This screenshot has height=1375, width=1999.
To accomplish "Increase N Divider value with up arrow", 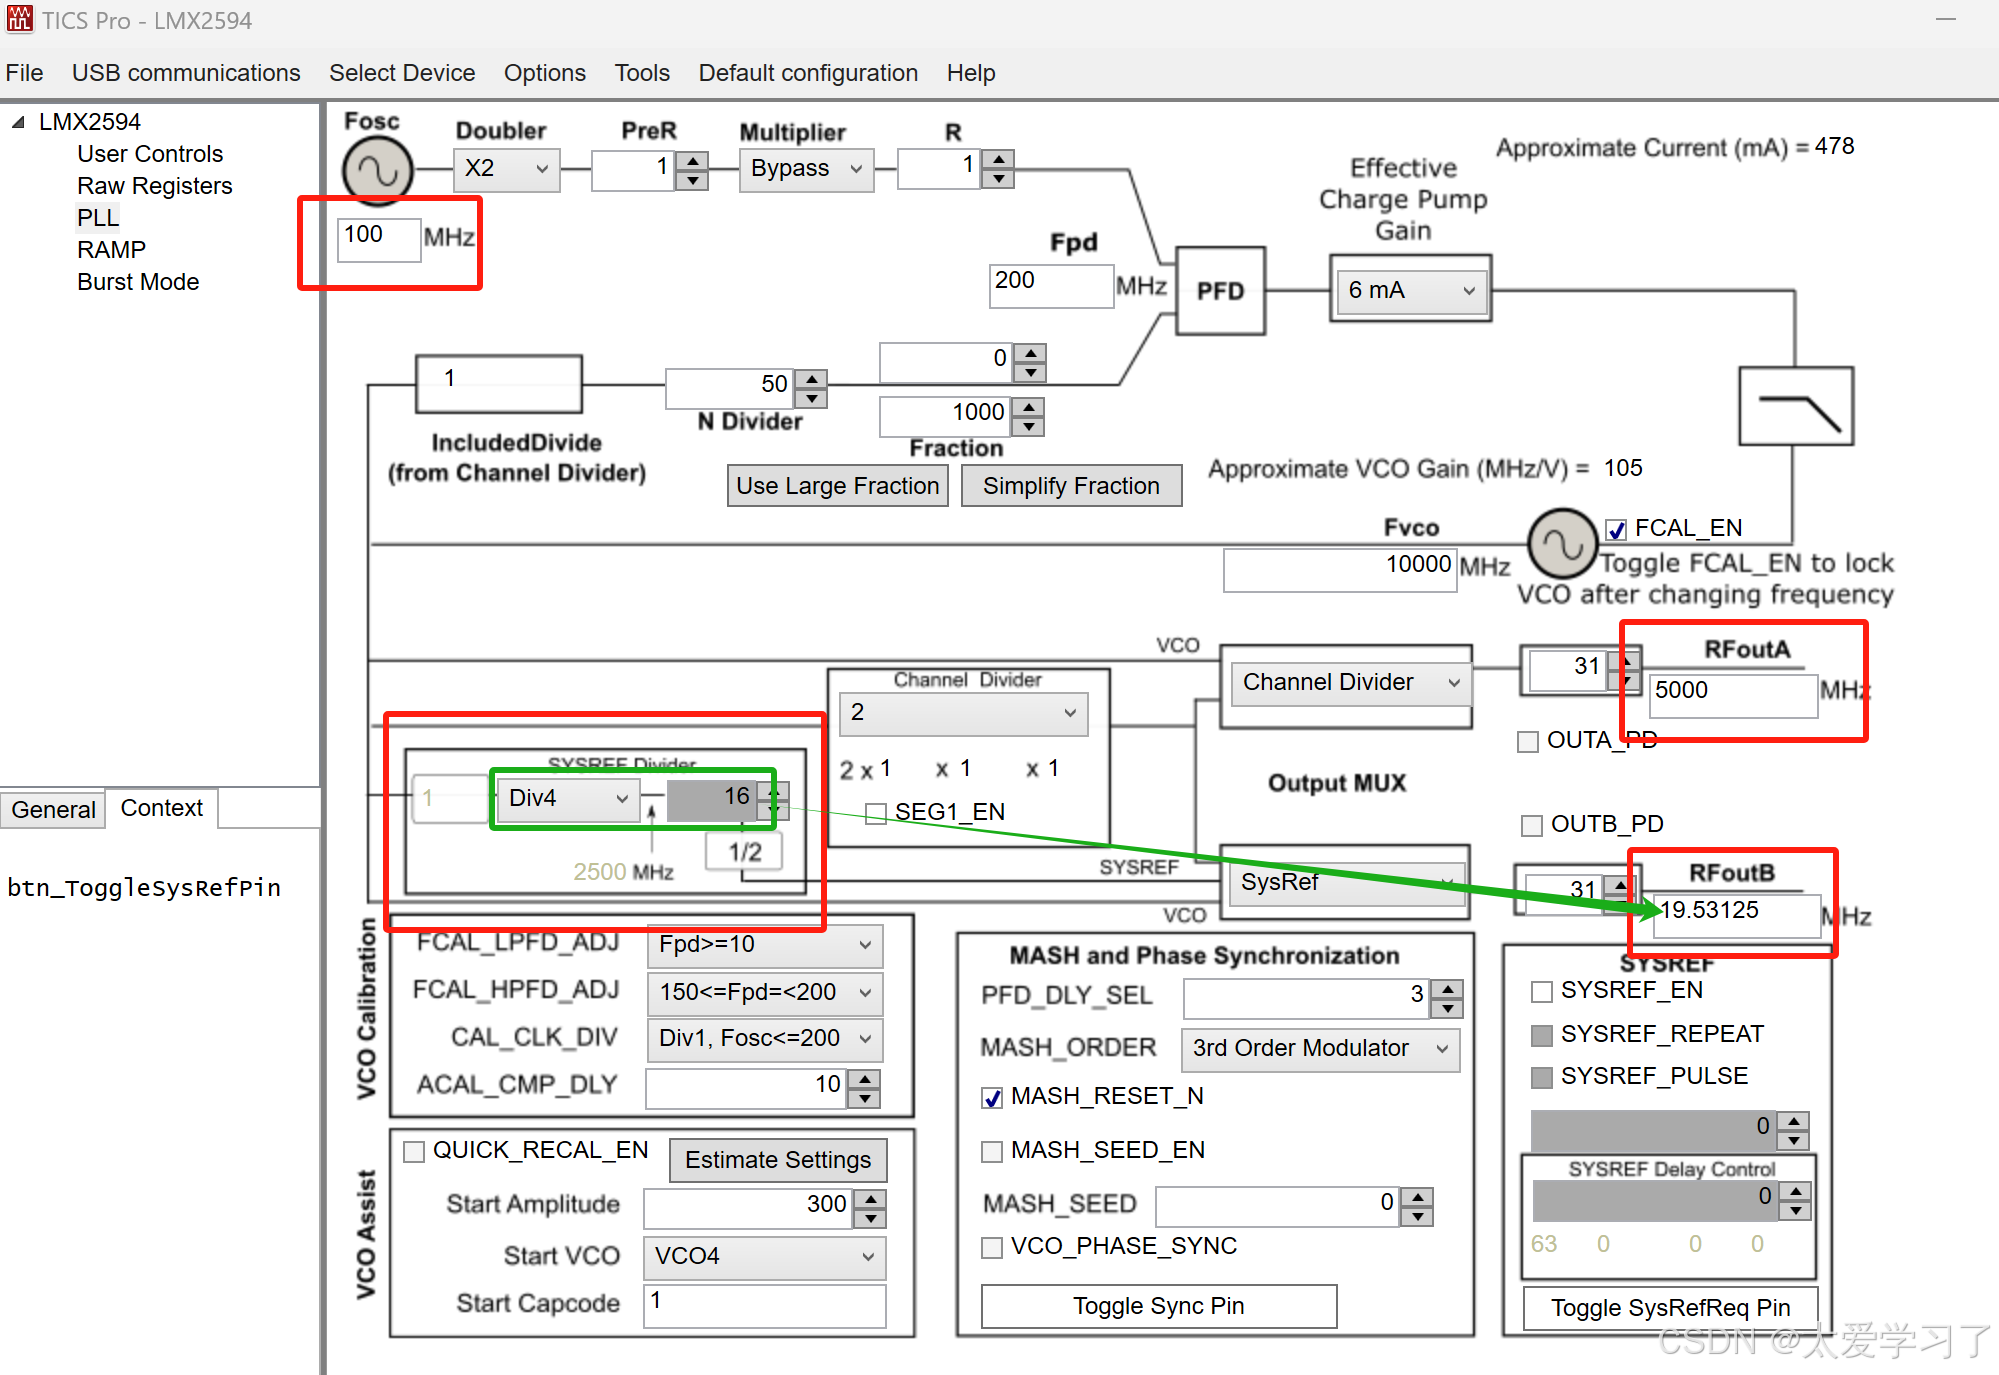I will click(x=812, y=377).
